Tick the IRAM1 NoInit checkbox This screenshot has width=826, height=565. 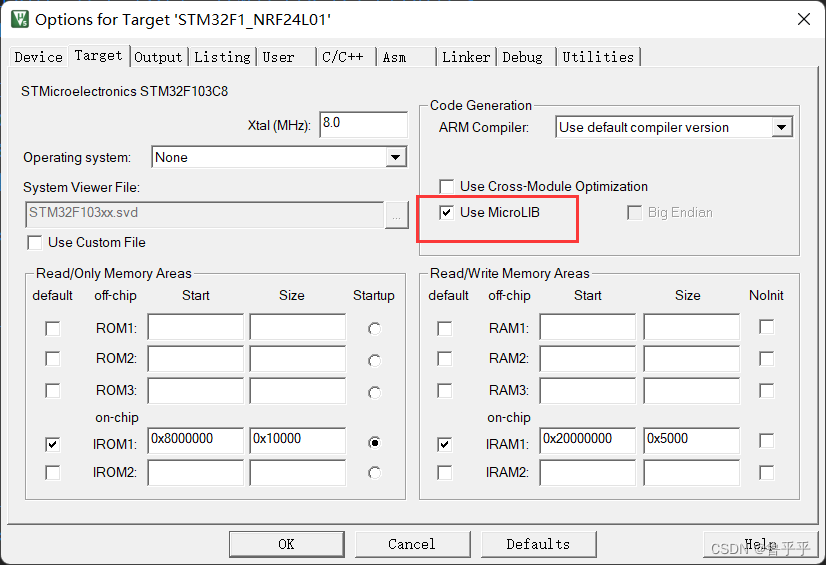click(x=766, y=441)
